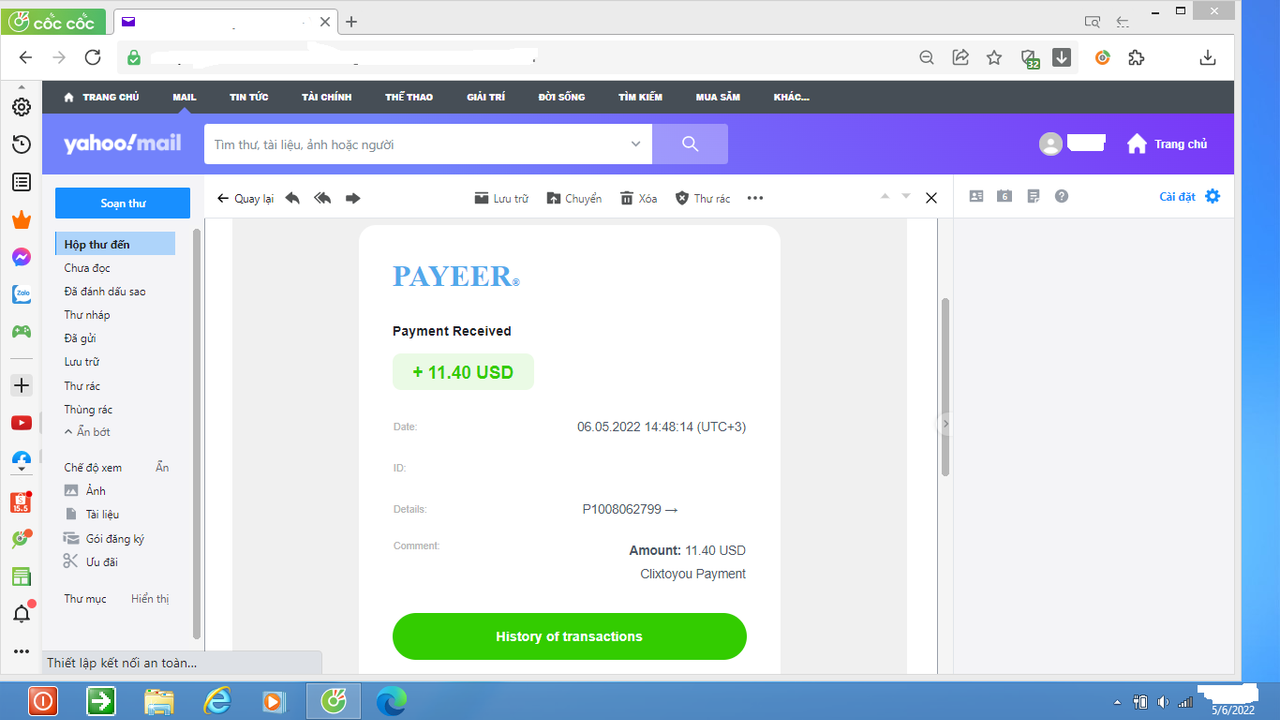The image size is (1280, 720).
Task: Open reading list sidebar icon
Action: [x=21, y=182]
